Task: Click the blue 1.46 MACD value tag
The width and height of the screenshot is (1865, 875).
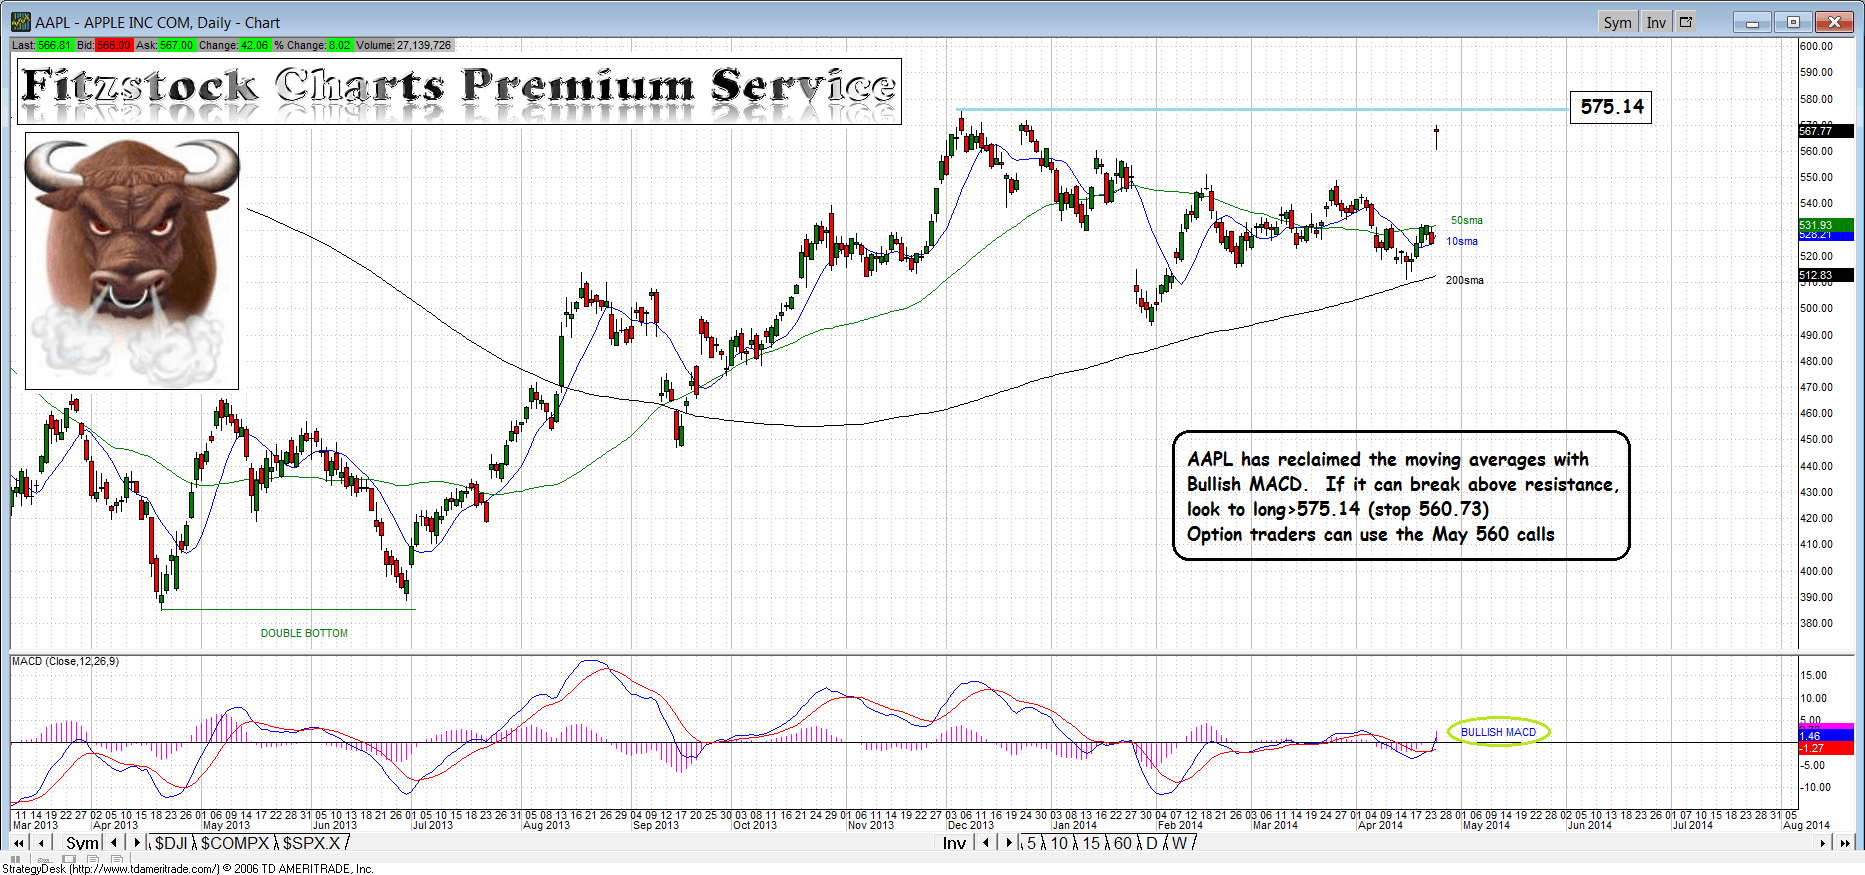Action: pos(1825,736)
